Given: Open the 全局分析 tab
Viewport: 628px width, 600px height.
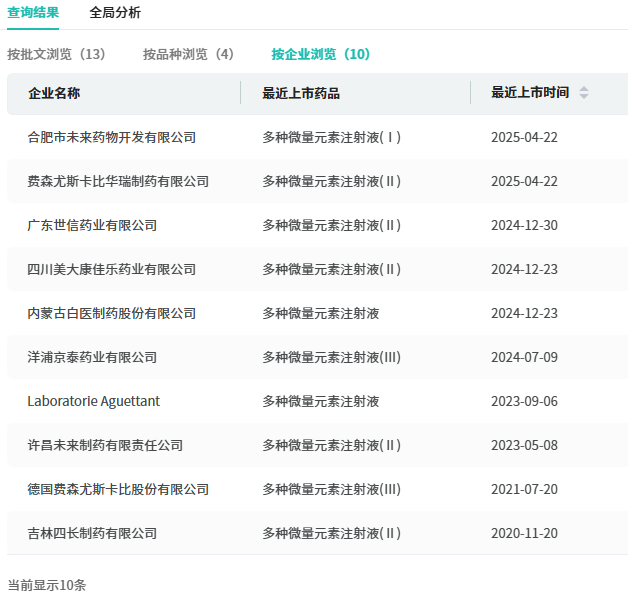Looking at the screenshot, I should (115, 13).
